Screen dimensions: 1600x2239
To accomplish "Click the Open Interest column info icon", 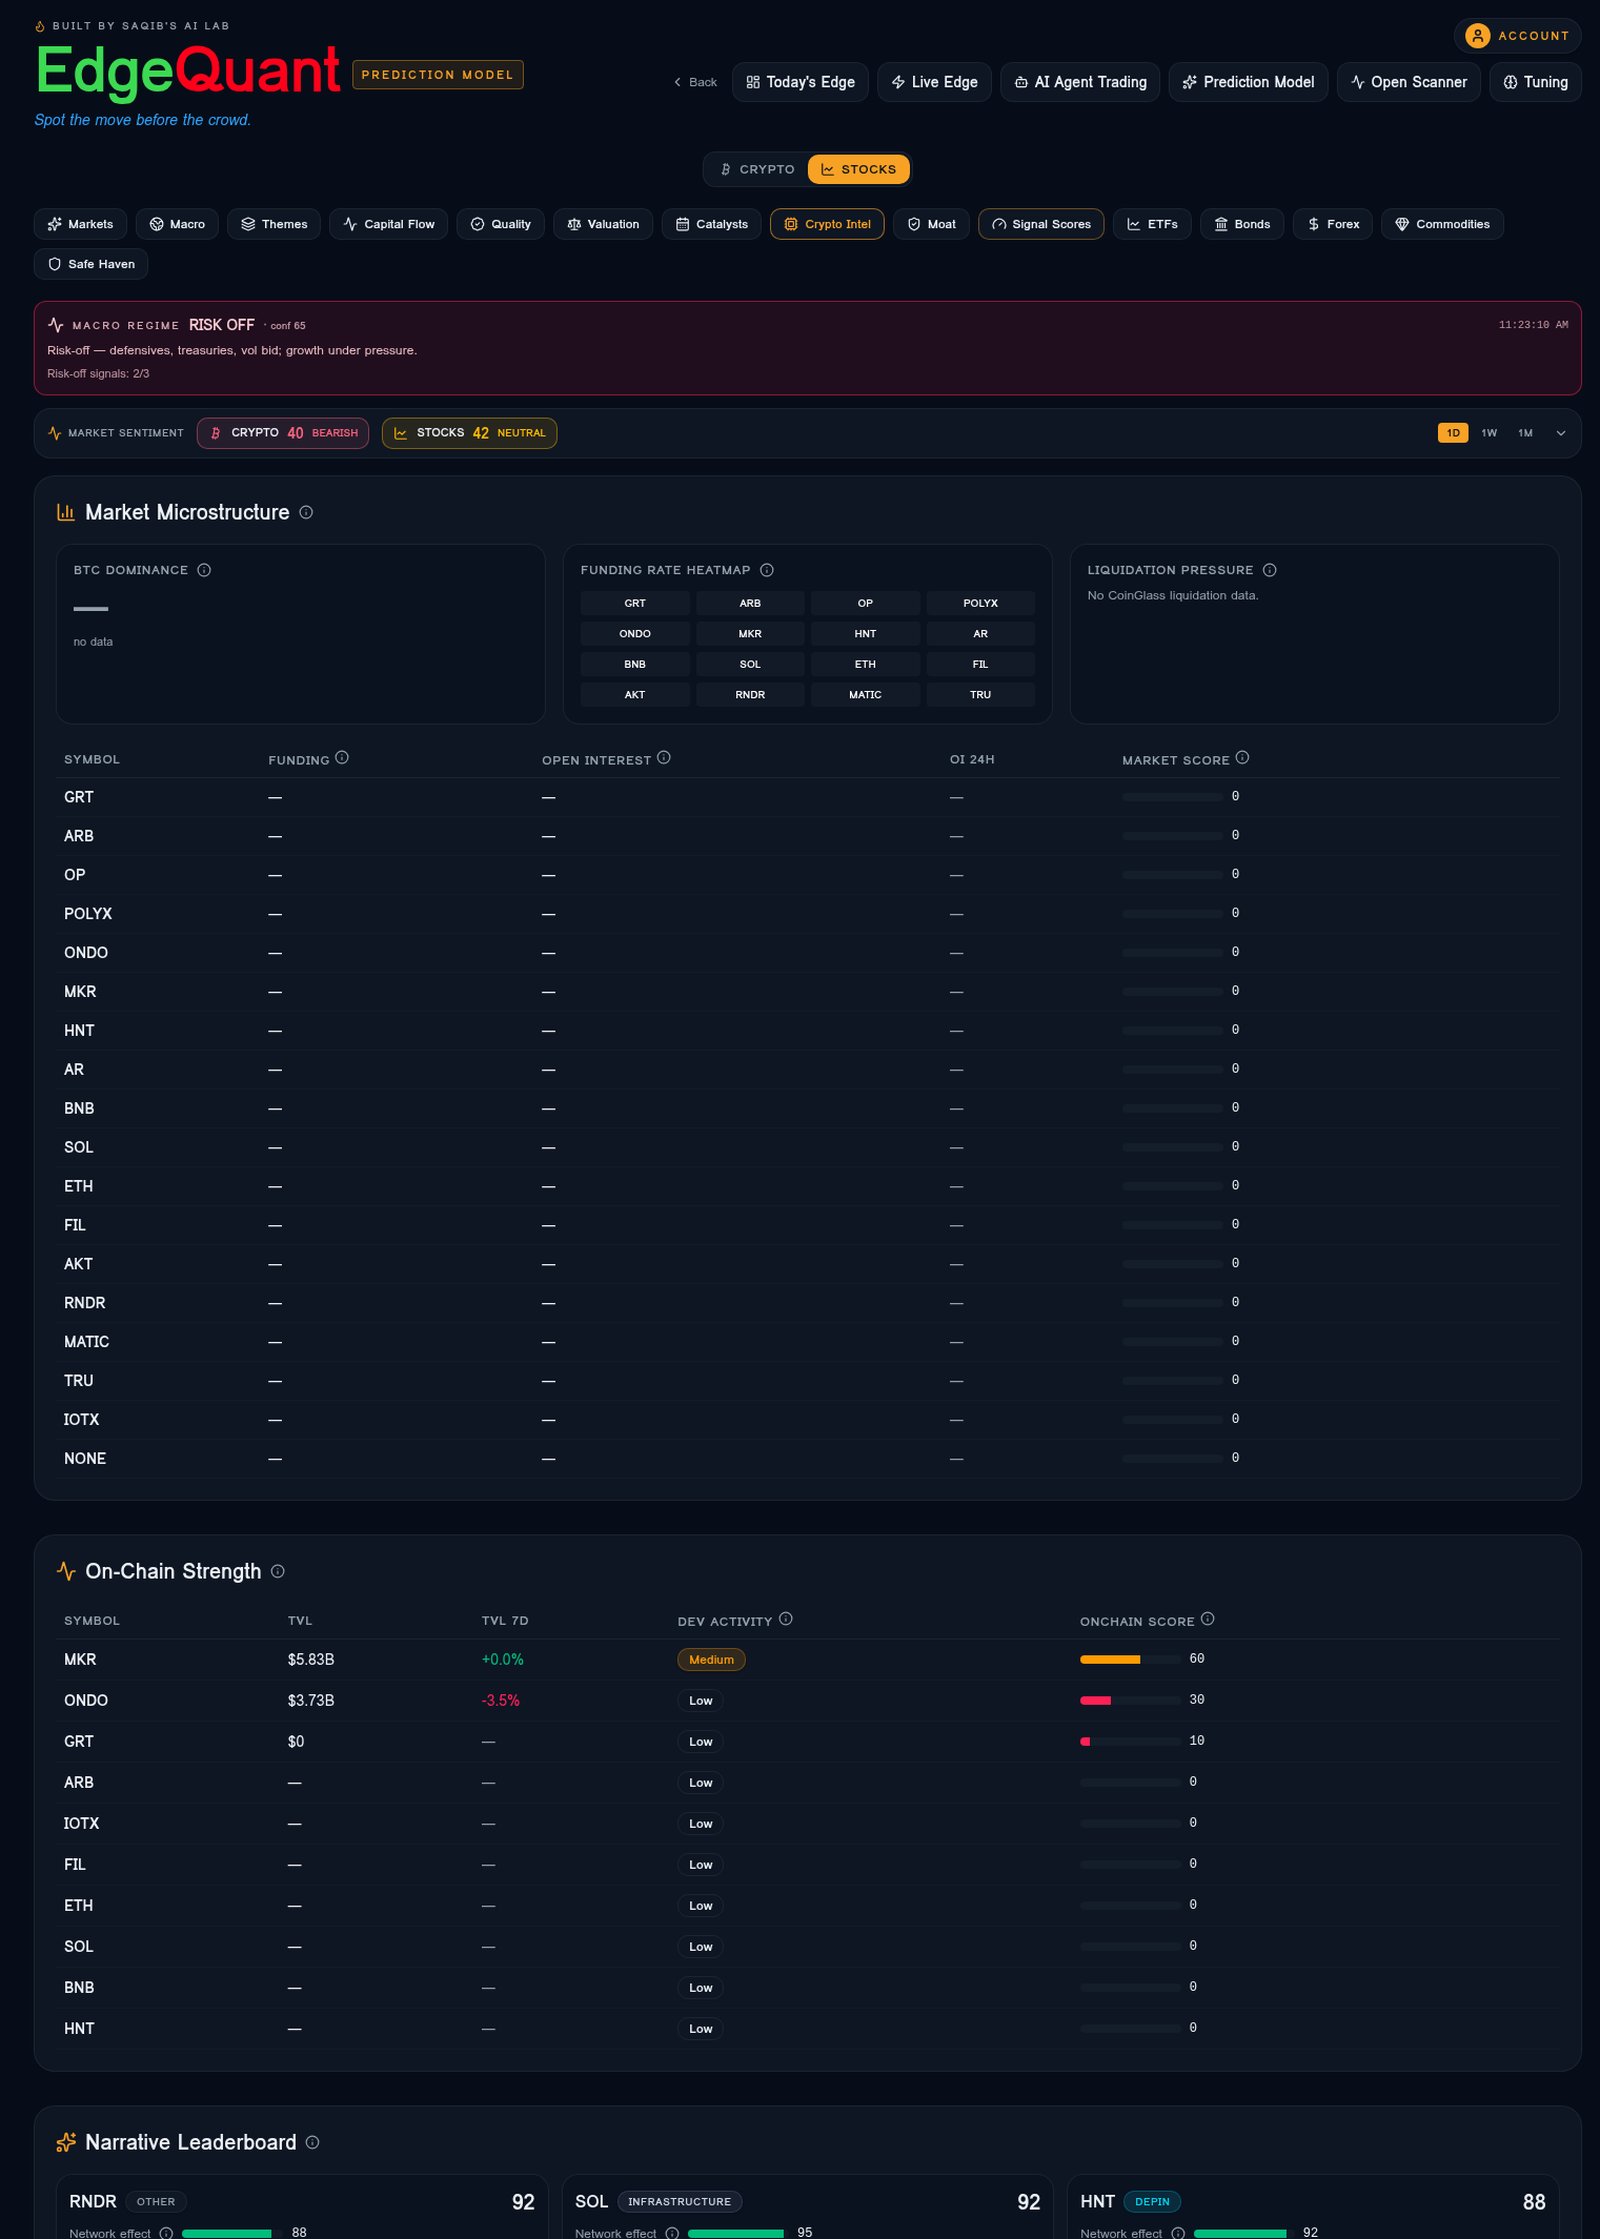I will point(664,758).
